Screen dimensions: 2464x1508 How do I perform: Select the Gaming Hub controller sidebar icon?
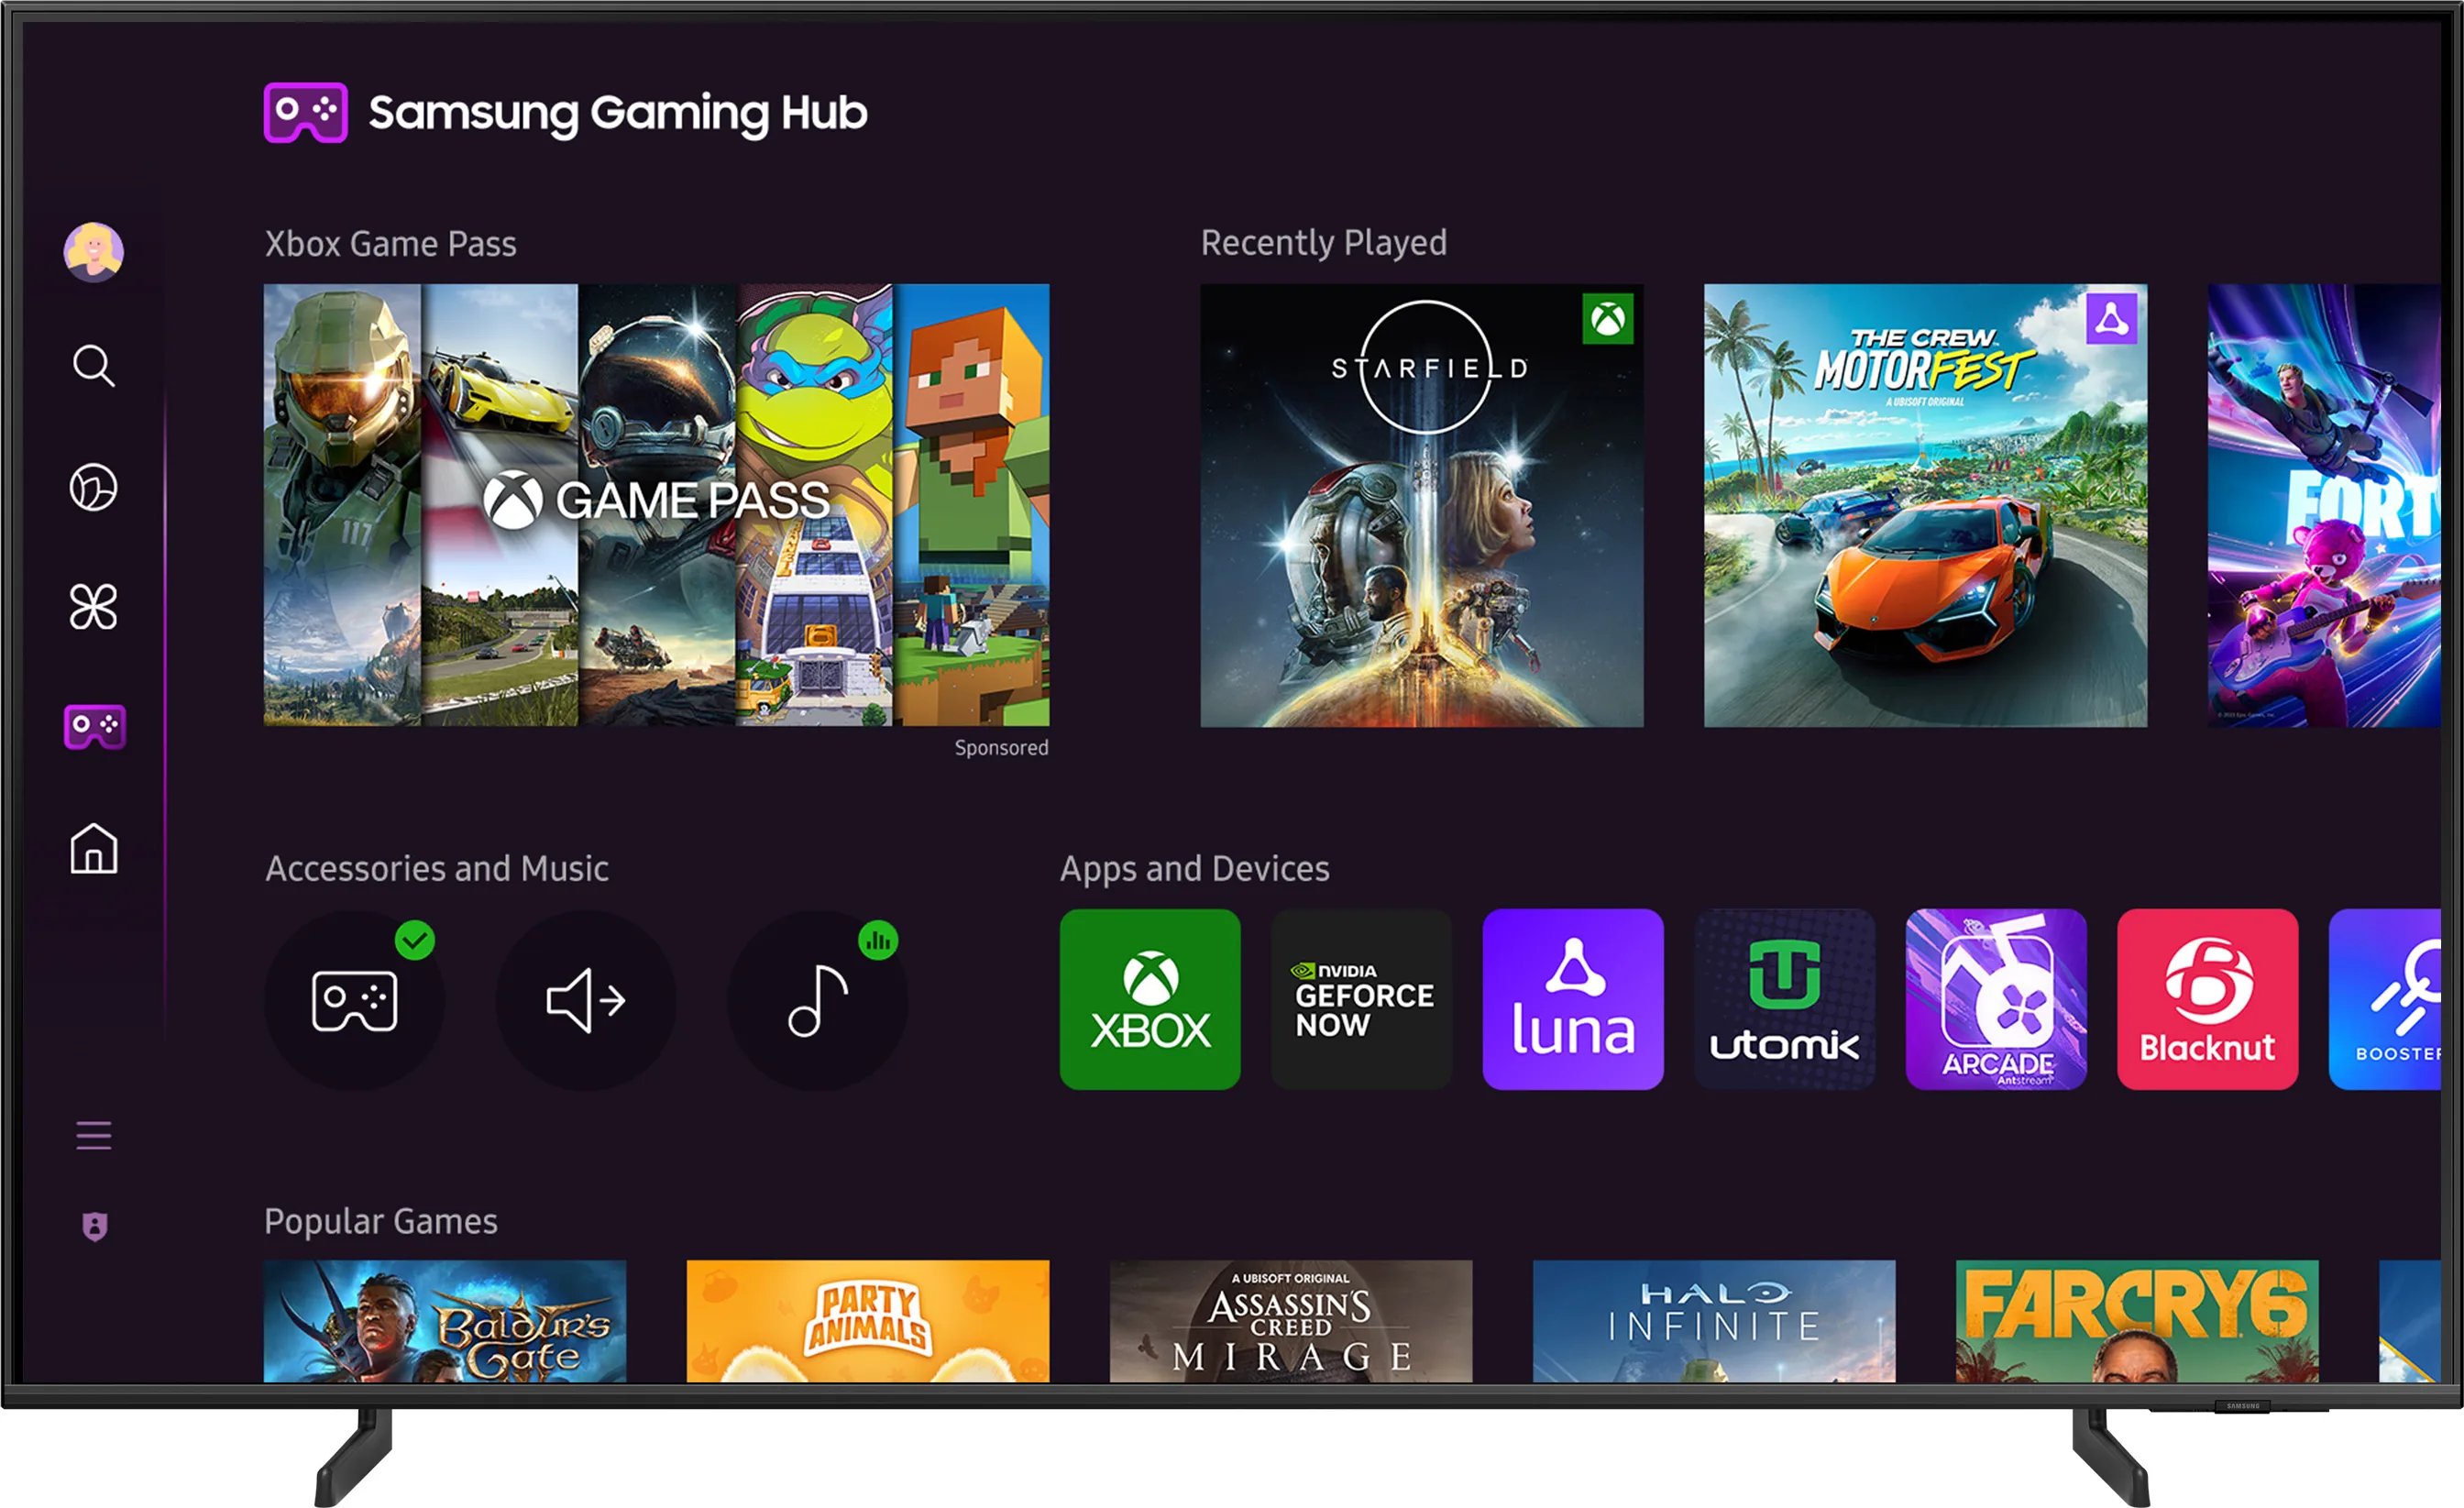(95, 727)
